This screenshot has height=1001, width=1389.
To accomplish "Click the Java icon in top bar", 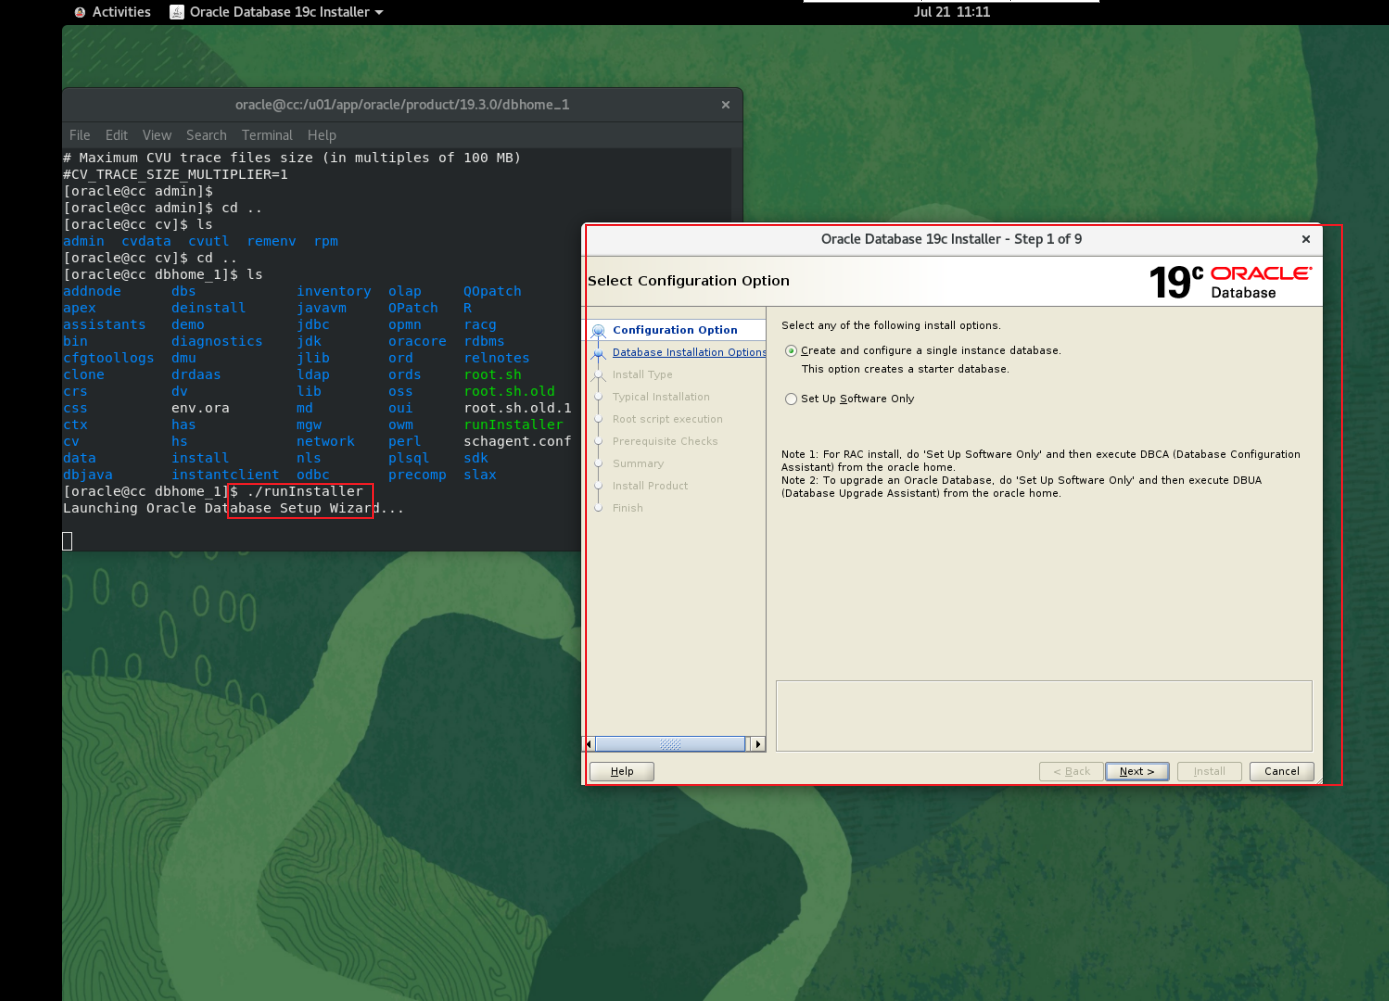I will 177,12.
